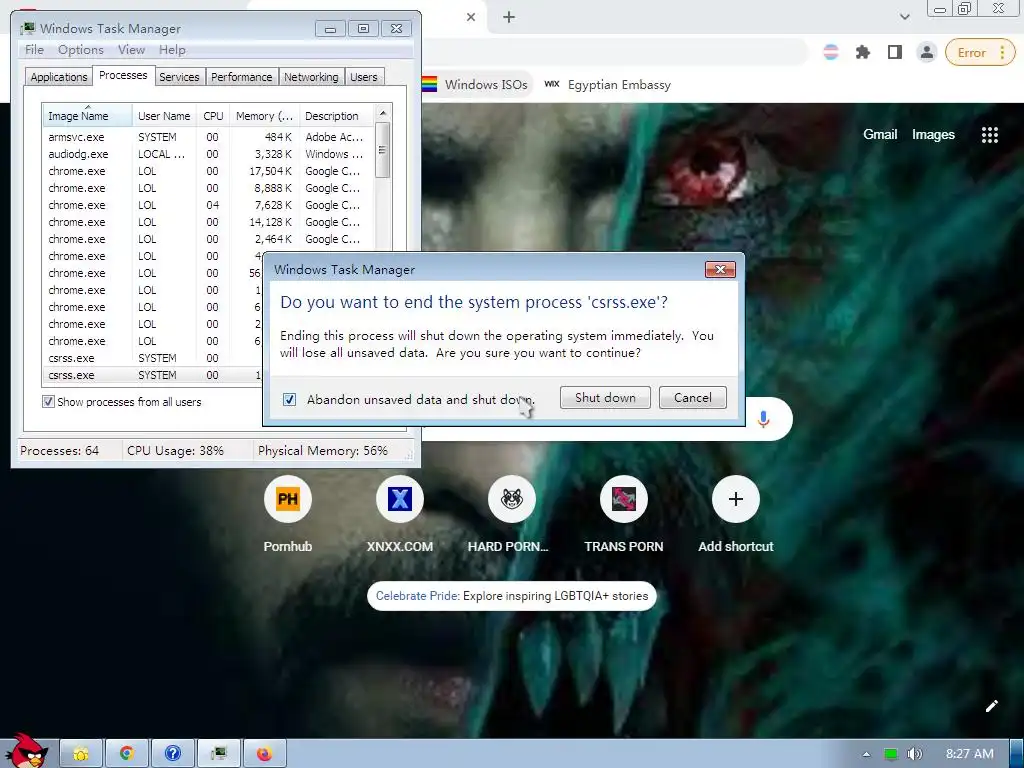1024x768 pixels.
Task: Switch to the Applications tab
Action: pos(59,77)
